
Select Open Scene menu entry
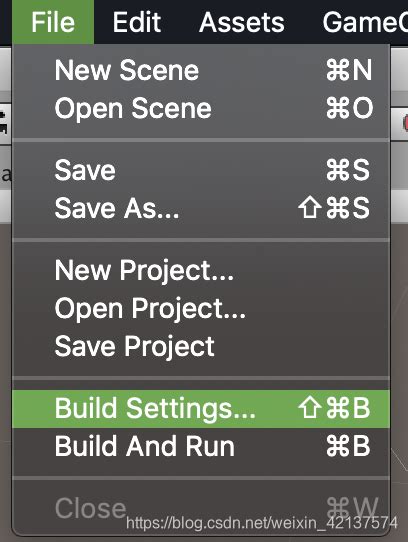(201, 108)
